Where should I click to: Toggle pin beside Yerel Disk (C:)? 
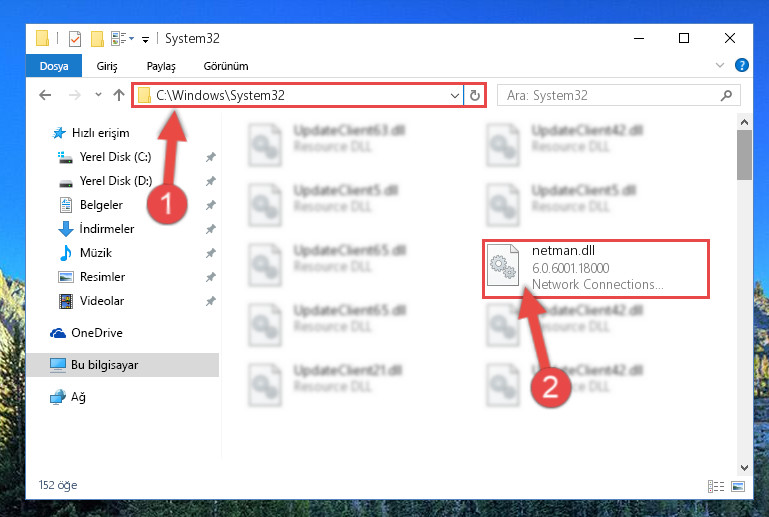coord(210,157)
